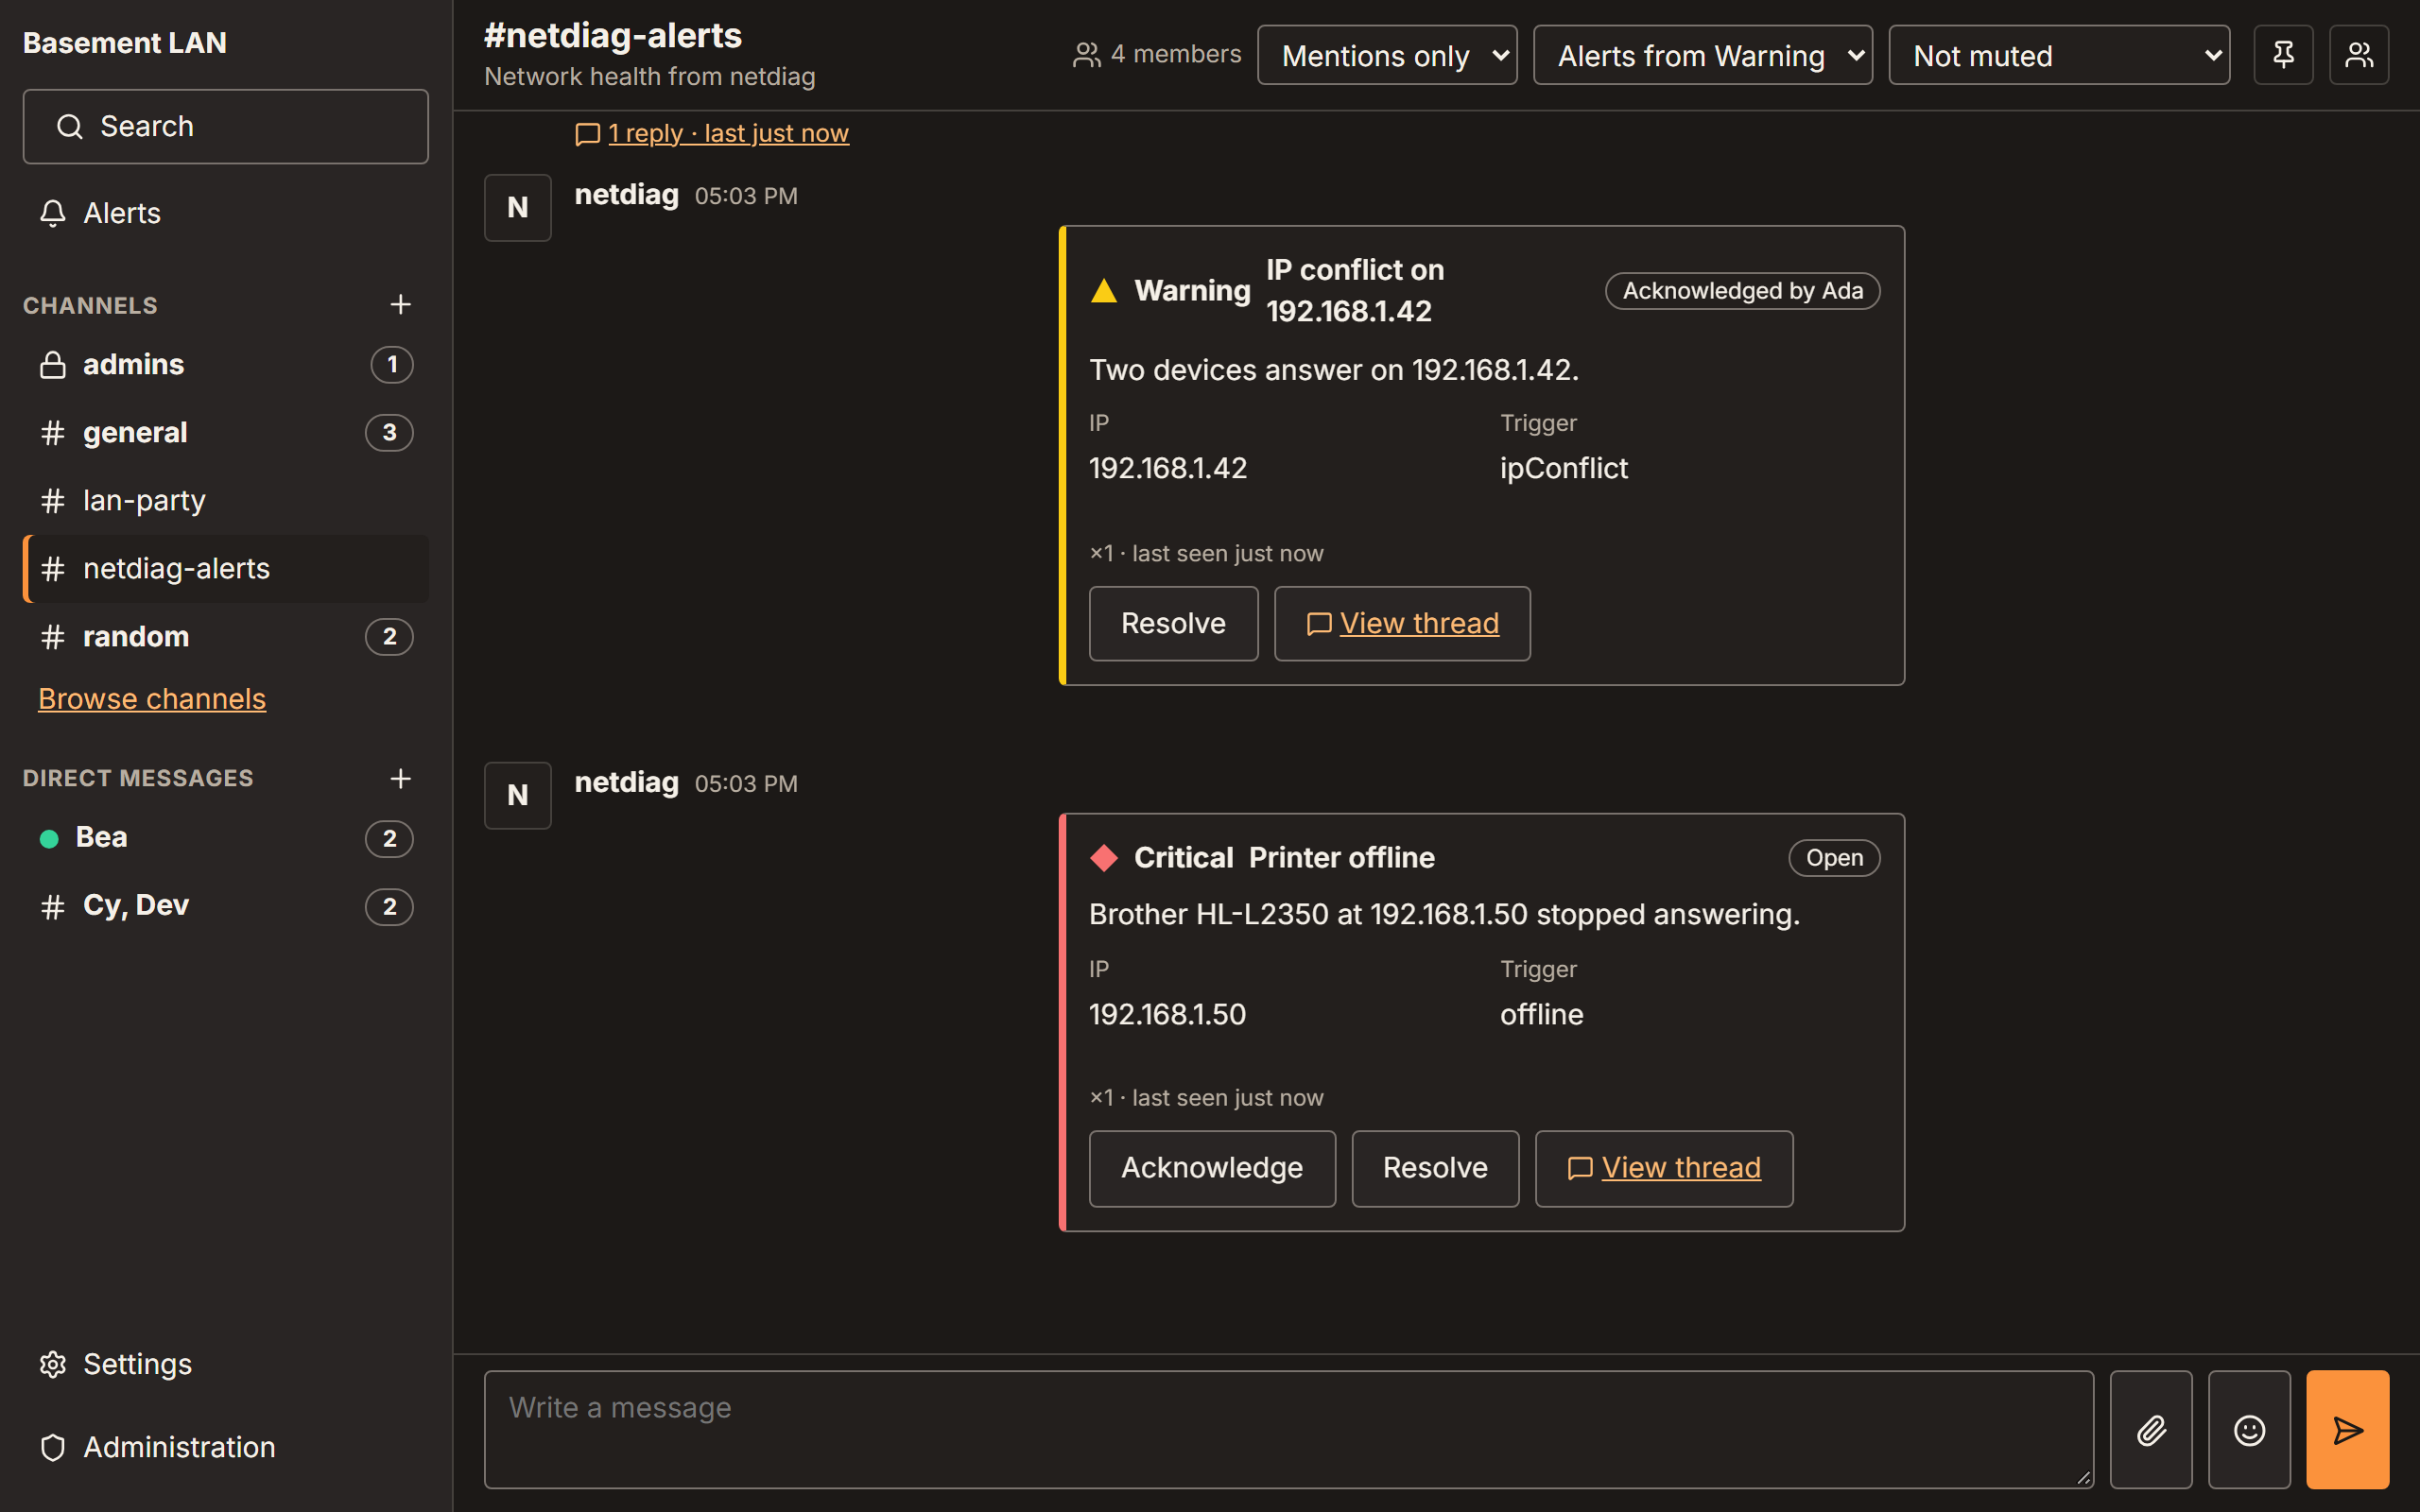The height and width of the screenshot is (1512, 2420).
Task: Click the IP value 192.168.1.42
Action: click(x=1168, y=468)
